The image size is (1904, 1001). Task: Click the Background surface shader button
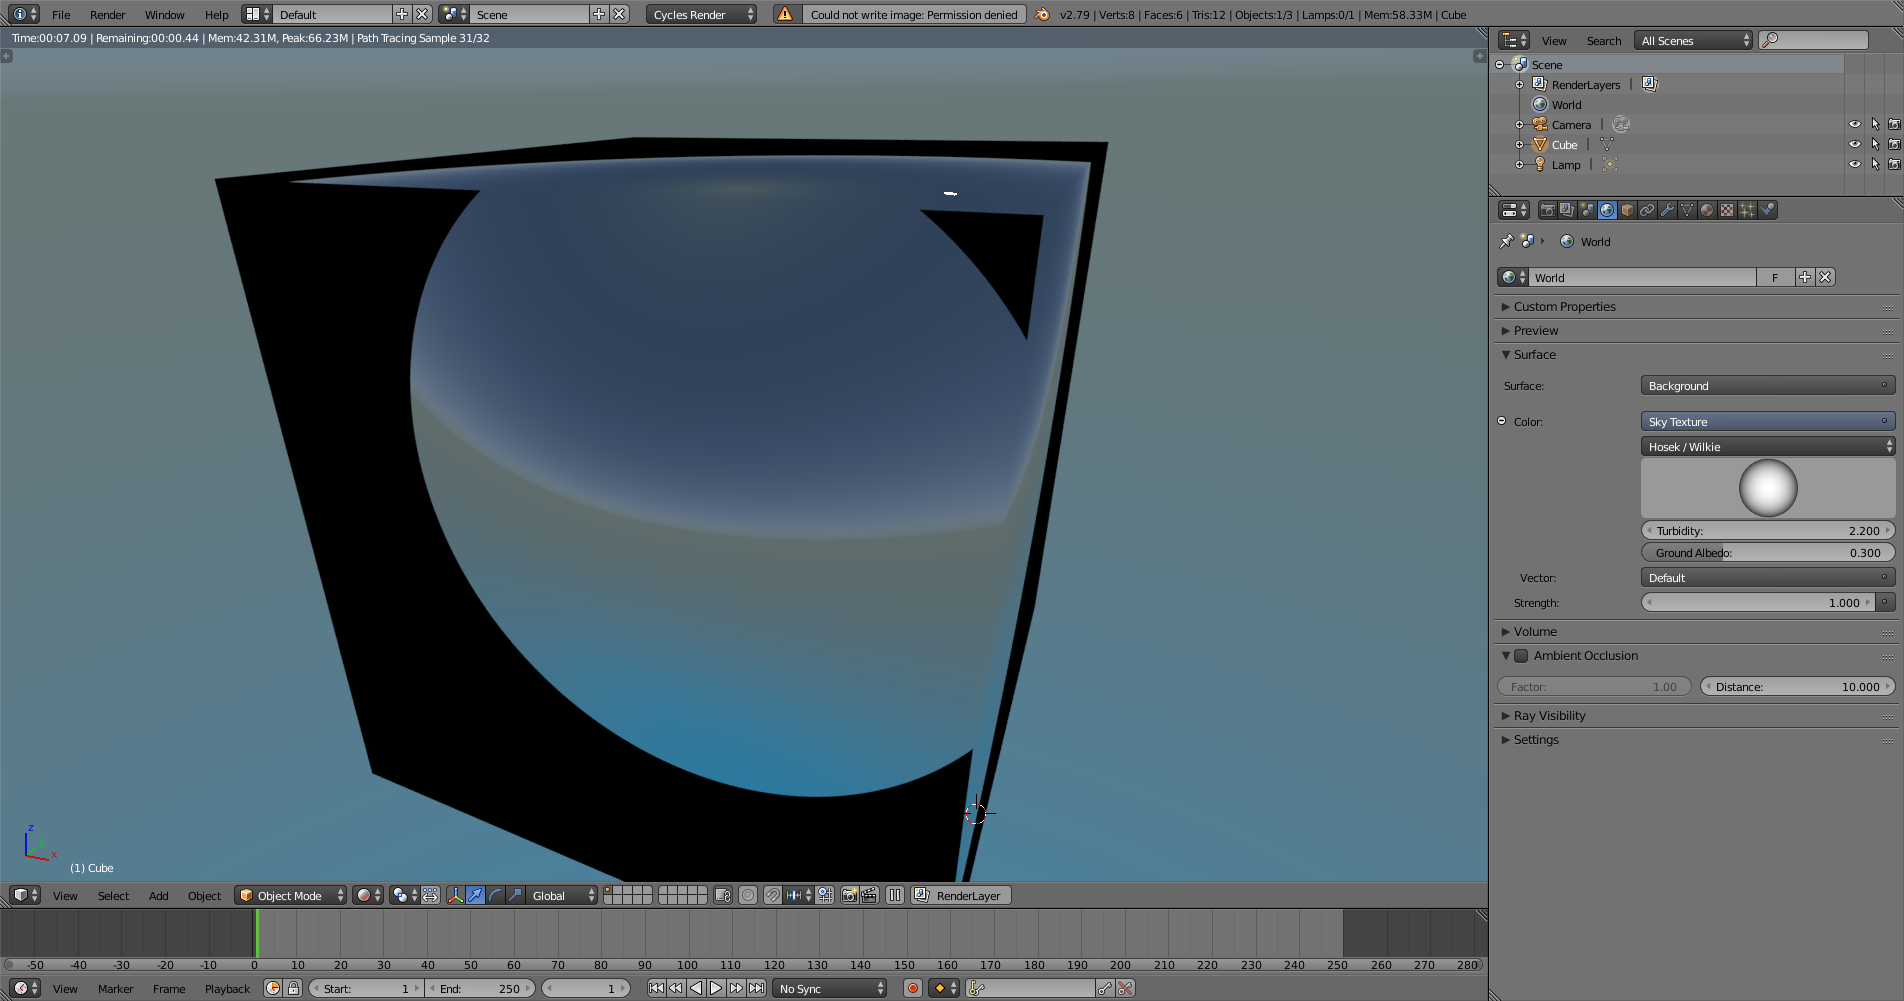pos(1768,385)
